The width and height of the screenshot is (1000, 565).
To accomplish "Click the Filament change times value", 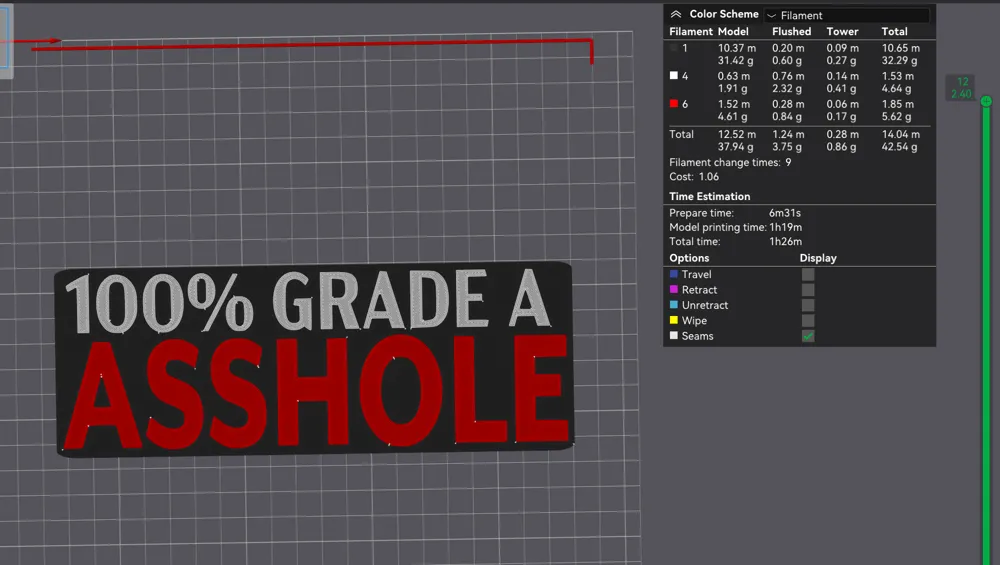I will coord(788,163).
